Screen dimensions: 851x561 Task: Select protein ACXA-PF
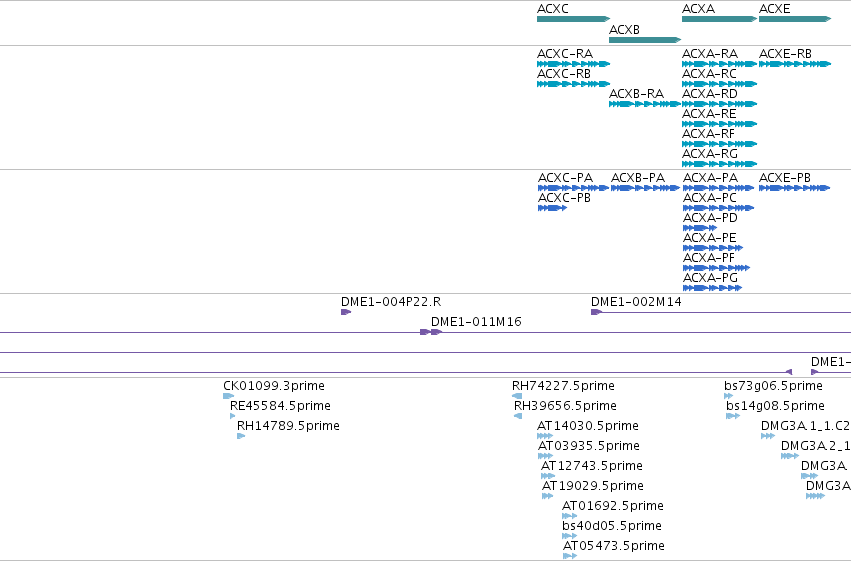[716, 268]
